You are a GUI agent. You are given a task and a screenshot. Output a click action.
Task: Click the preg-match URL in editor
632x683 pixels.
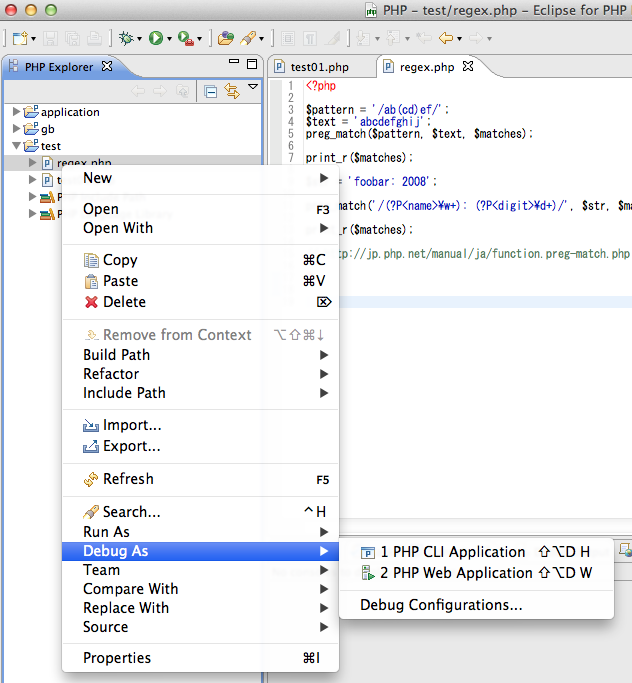click(x=484, y=254)
